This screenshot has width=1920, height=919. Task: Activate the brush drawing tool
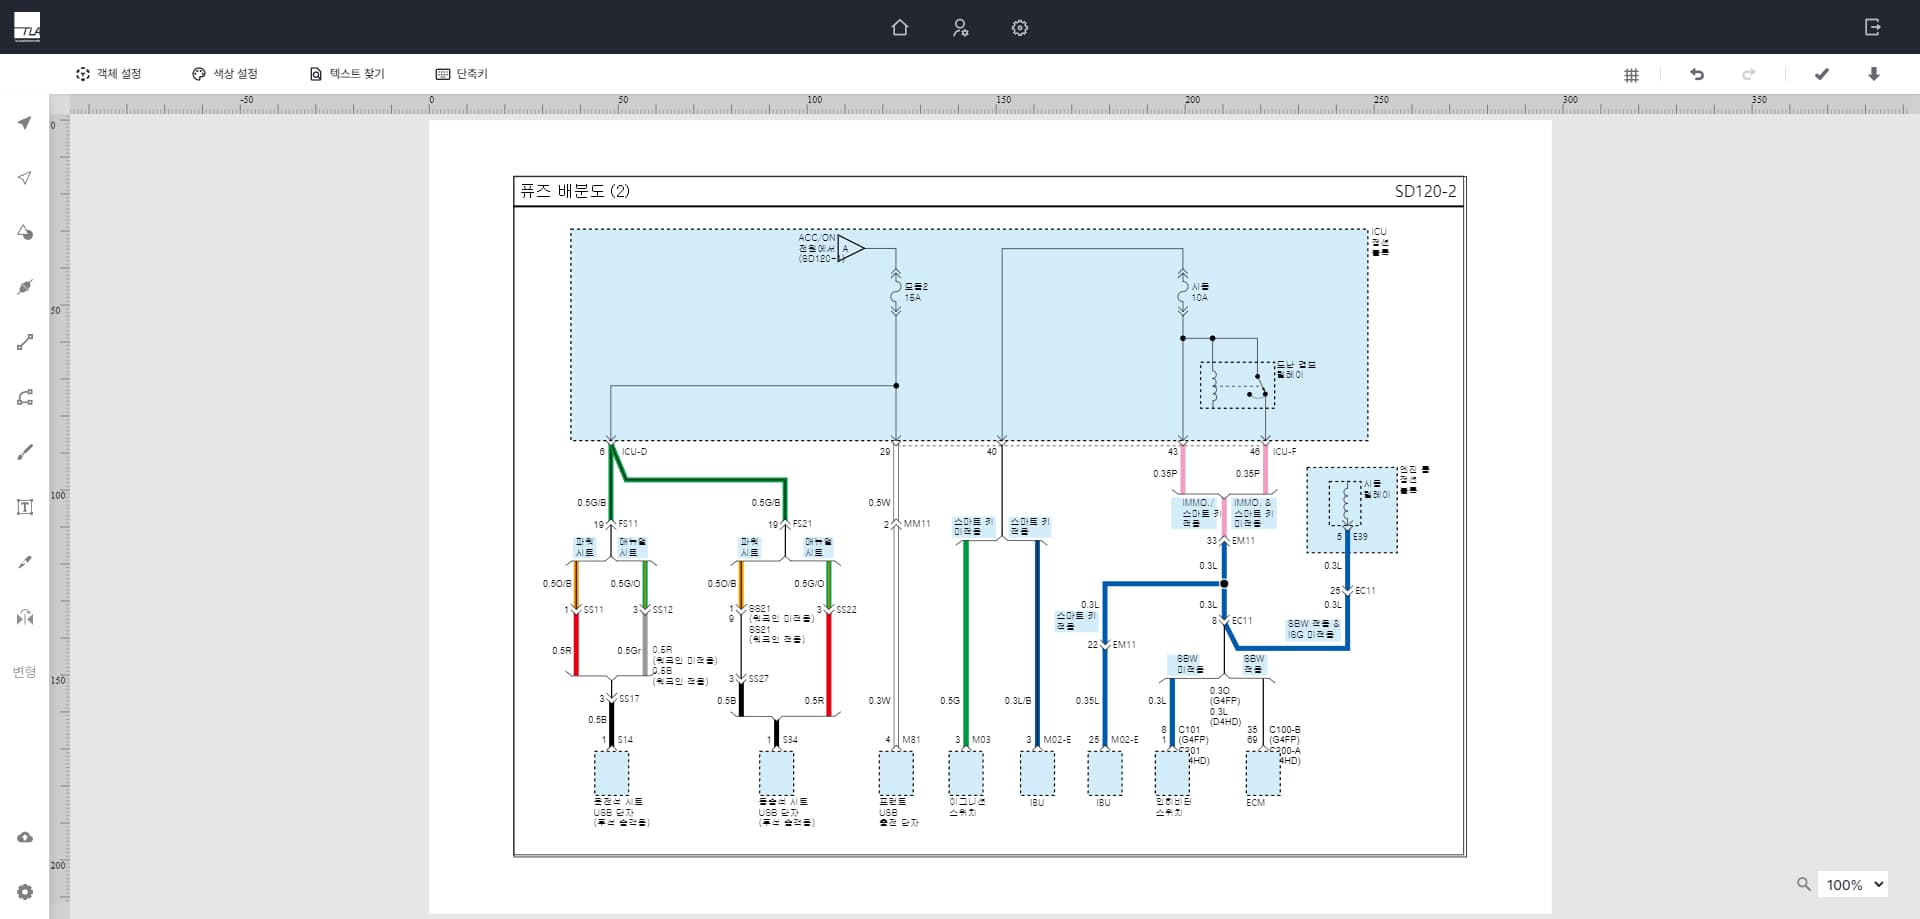25,452
